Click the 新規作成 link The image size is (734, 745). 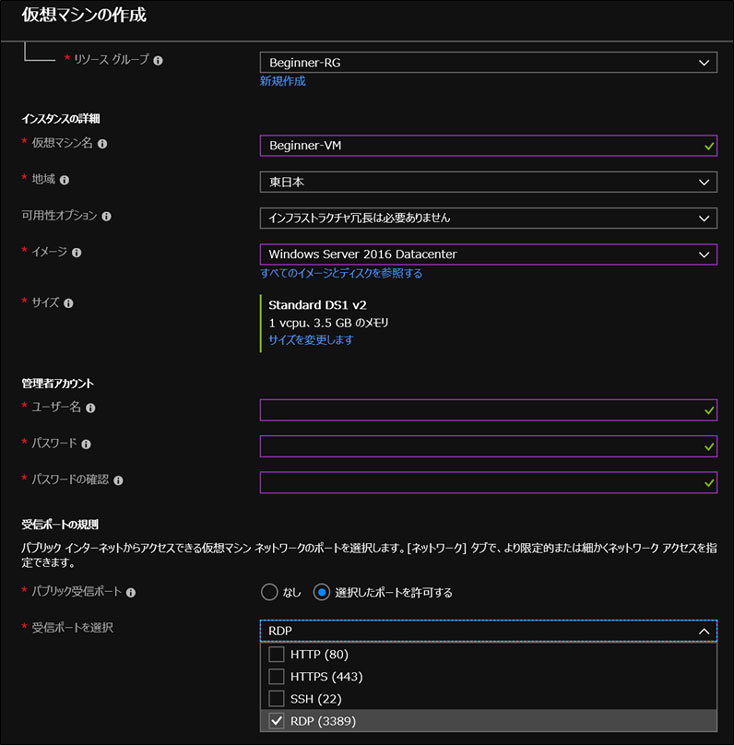[x=283, y=81]
